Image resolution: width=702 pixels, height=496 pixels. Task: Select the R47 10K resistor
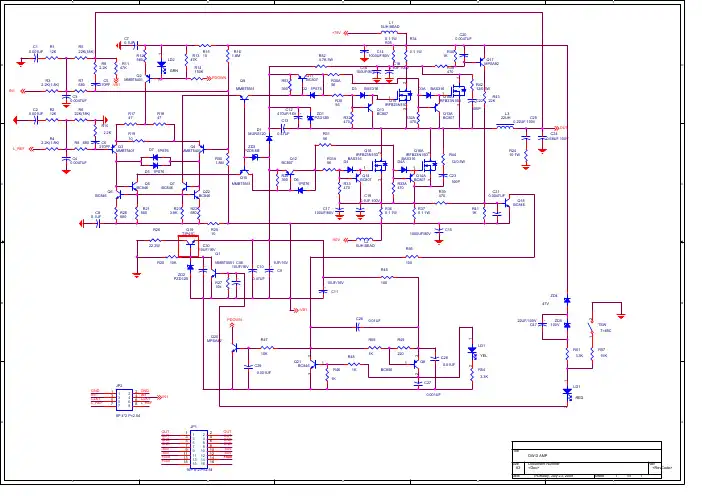coord(267,348)
